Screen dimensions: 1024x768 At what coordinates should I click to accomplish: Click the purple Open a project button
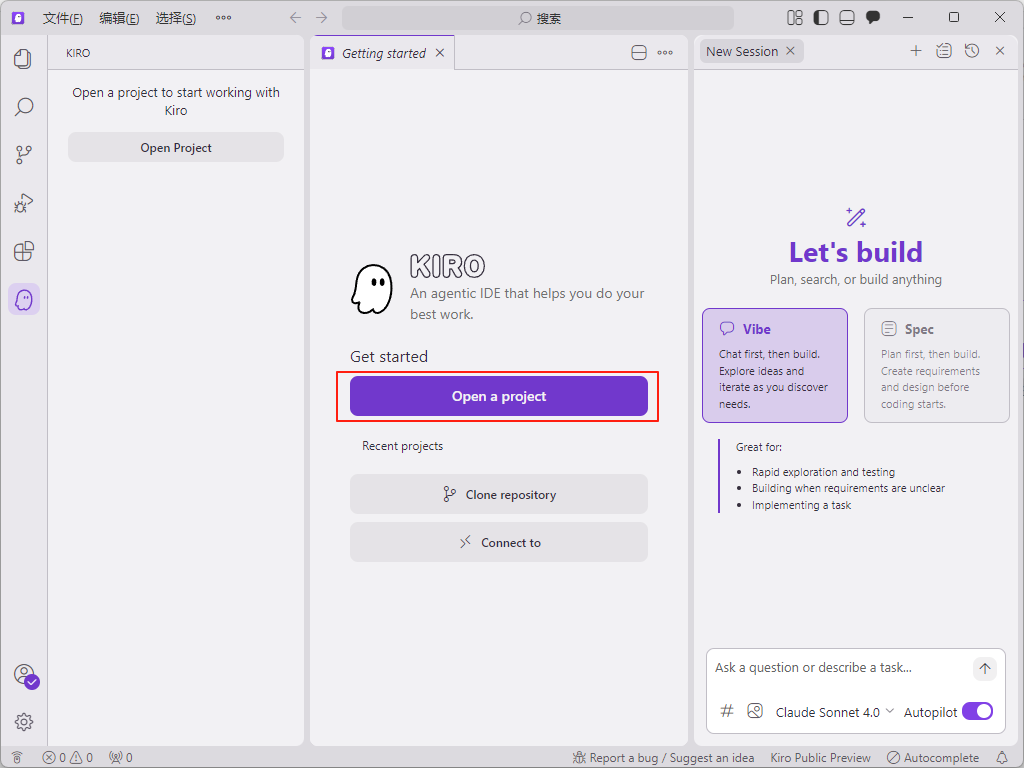499,396
